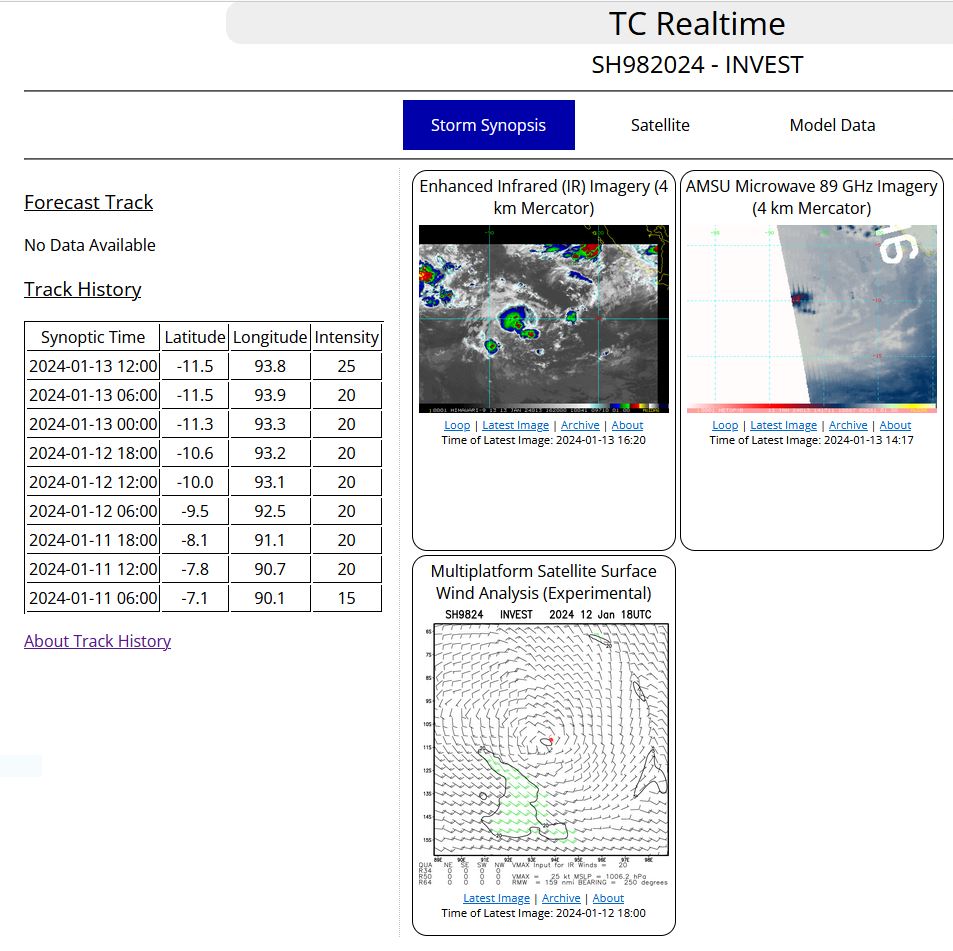The width and height of the screenshot is (953, 951).
Task: Select the 2024-01-13 12:00 track history row
Action: click(204, 366)
